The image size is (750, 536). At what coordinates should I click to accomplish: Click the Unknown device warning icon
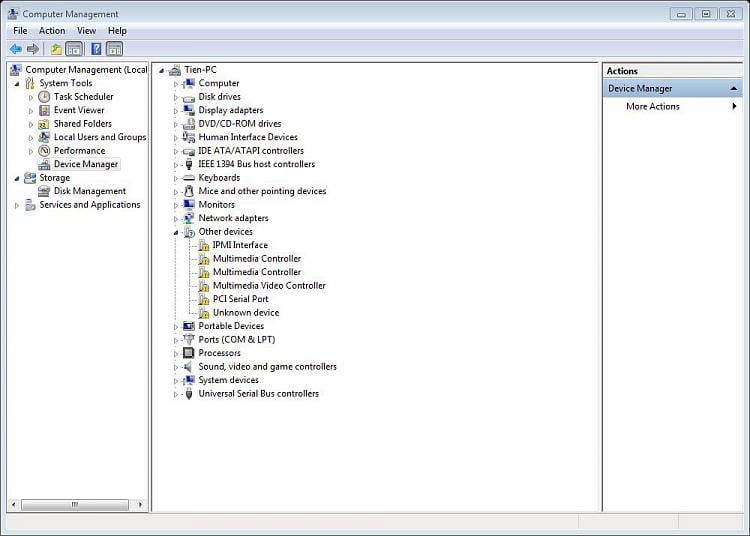point(204,313)
